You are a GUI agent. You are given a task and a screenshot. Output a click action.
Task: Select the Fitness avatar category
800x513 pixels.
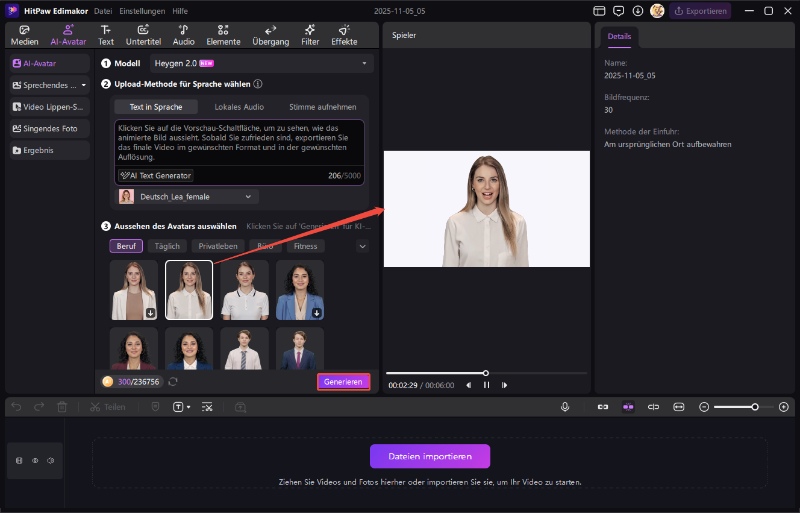click(x=306, y=246)
